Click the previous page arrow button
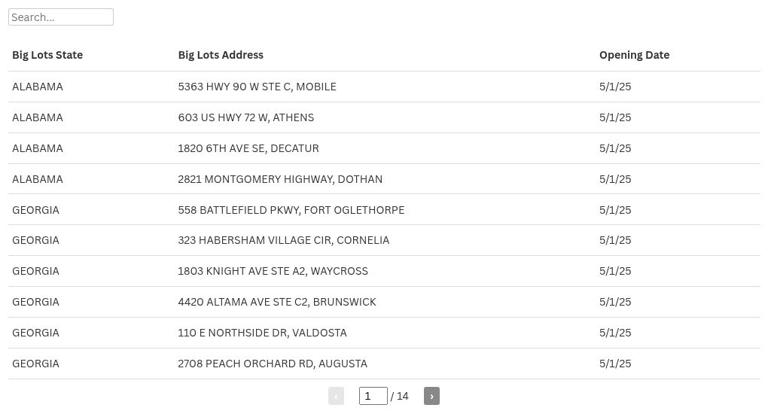The image size is (768, 420). click(336, 396)
